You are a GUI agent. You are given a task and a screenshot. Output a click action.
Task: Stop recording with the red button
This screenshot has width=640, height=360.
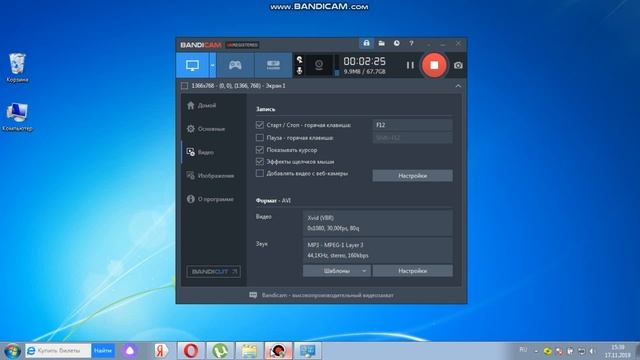pyautogui.click(x=434, y=65)
